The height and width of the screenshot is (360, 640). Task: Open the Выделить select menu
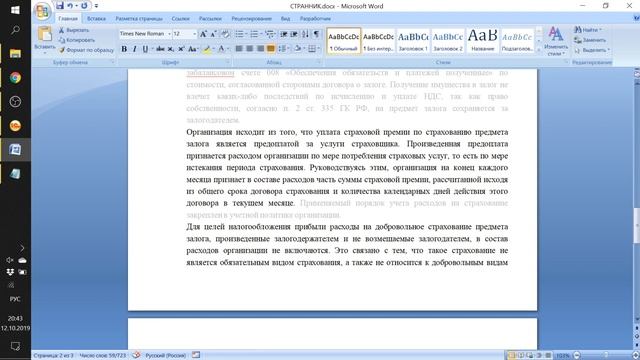coord(591,50)
